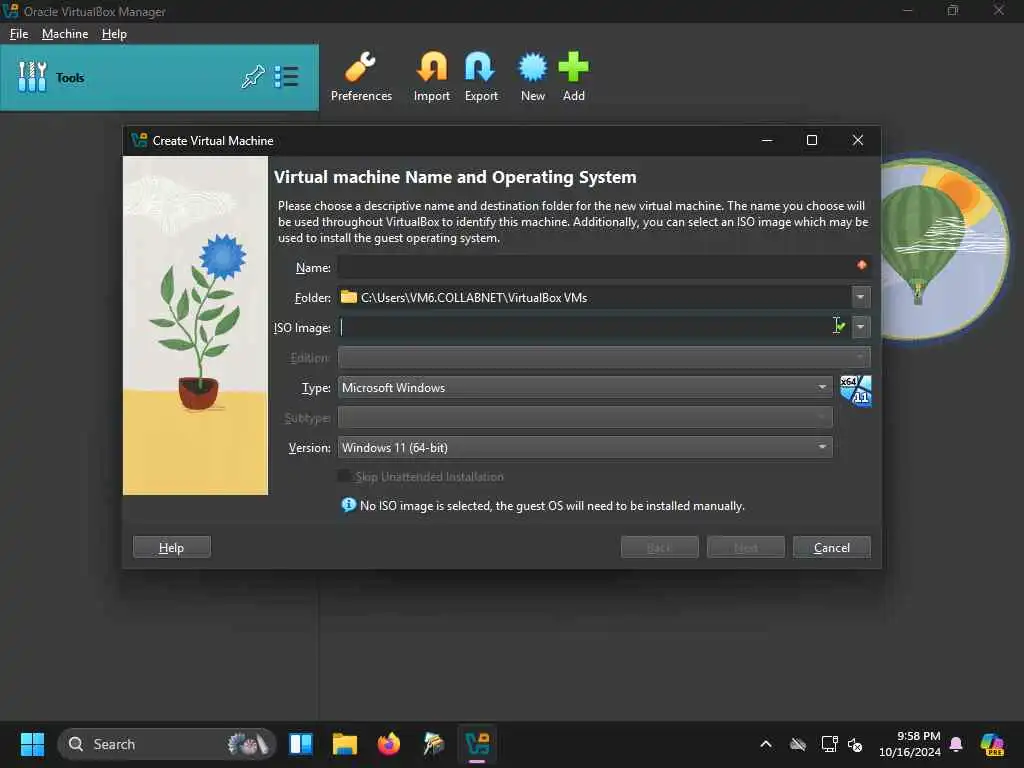Open Preferences in the VirtualBox toolbar
Viewport: 1024px width, 768px height.
pos(360,76)
